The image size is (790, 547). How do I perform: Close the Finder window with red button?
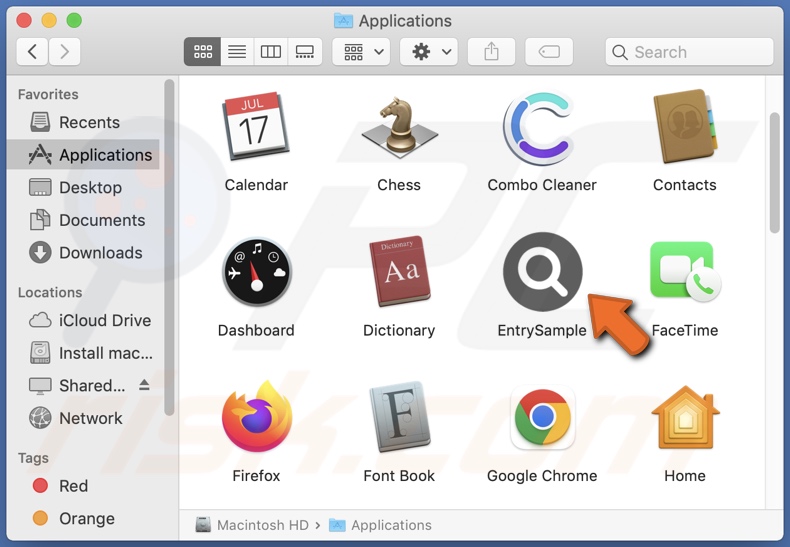[x=24, y=21]
